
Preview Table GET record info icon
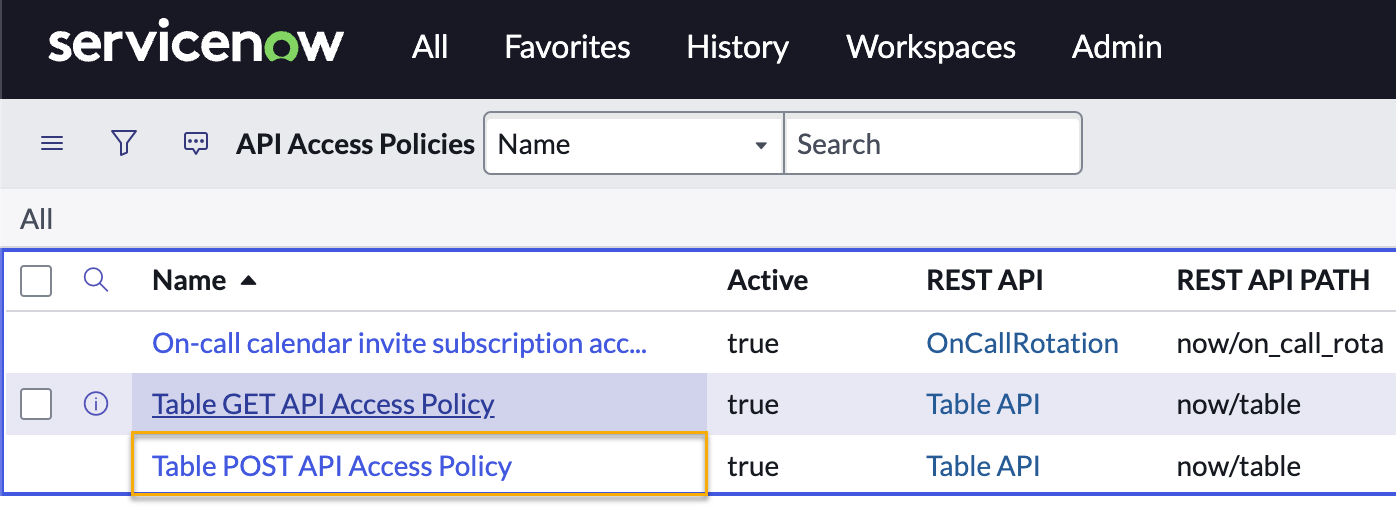[x=96, y=404]
